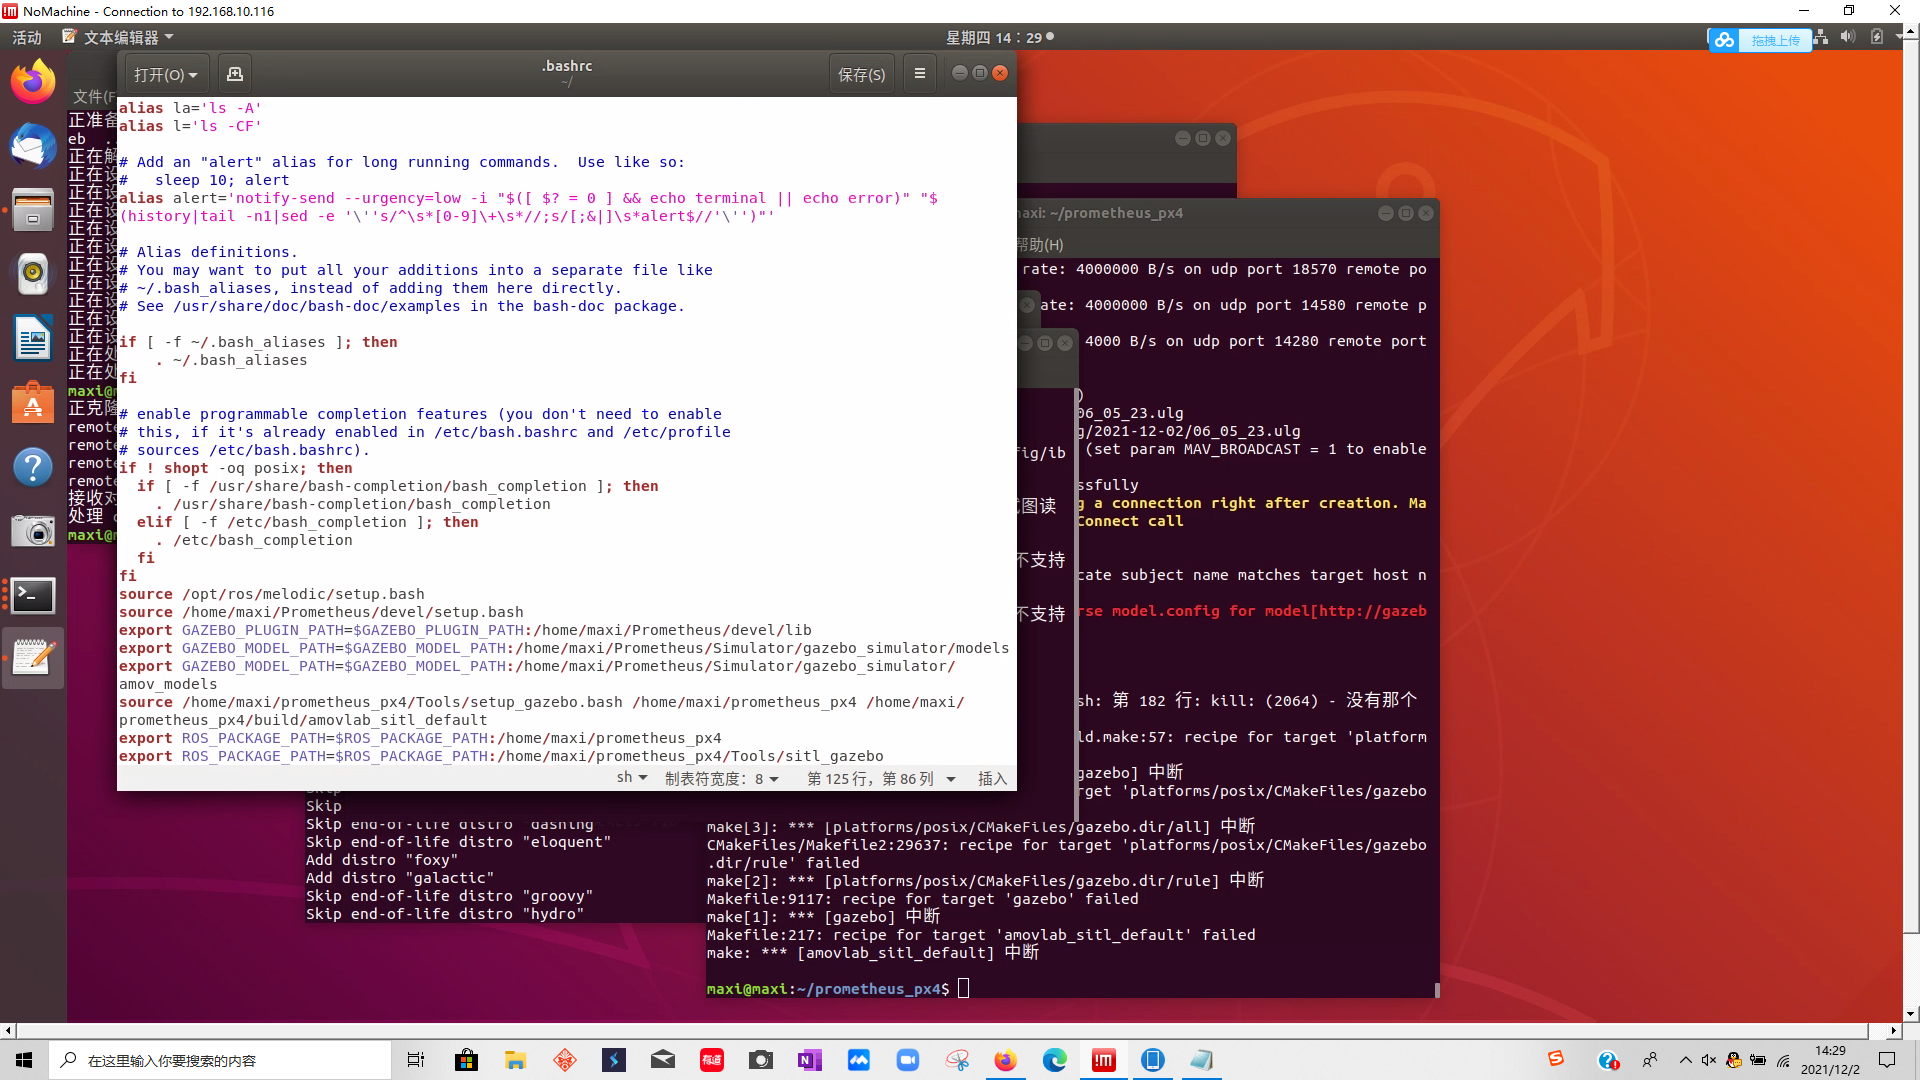Viewport: 1920px width, 1080px height.
Task: Switch to Terminal in the dock
Action: [x=33, y=596]
